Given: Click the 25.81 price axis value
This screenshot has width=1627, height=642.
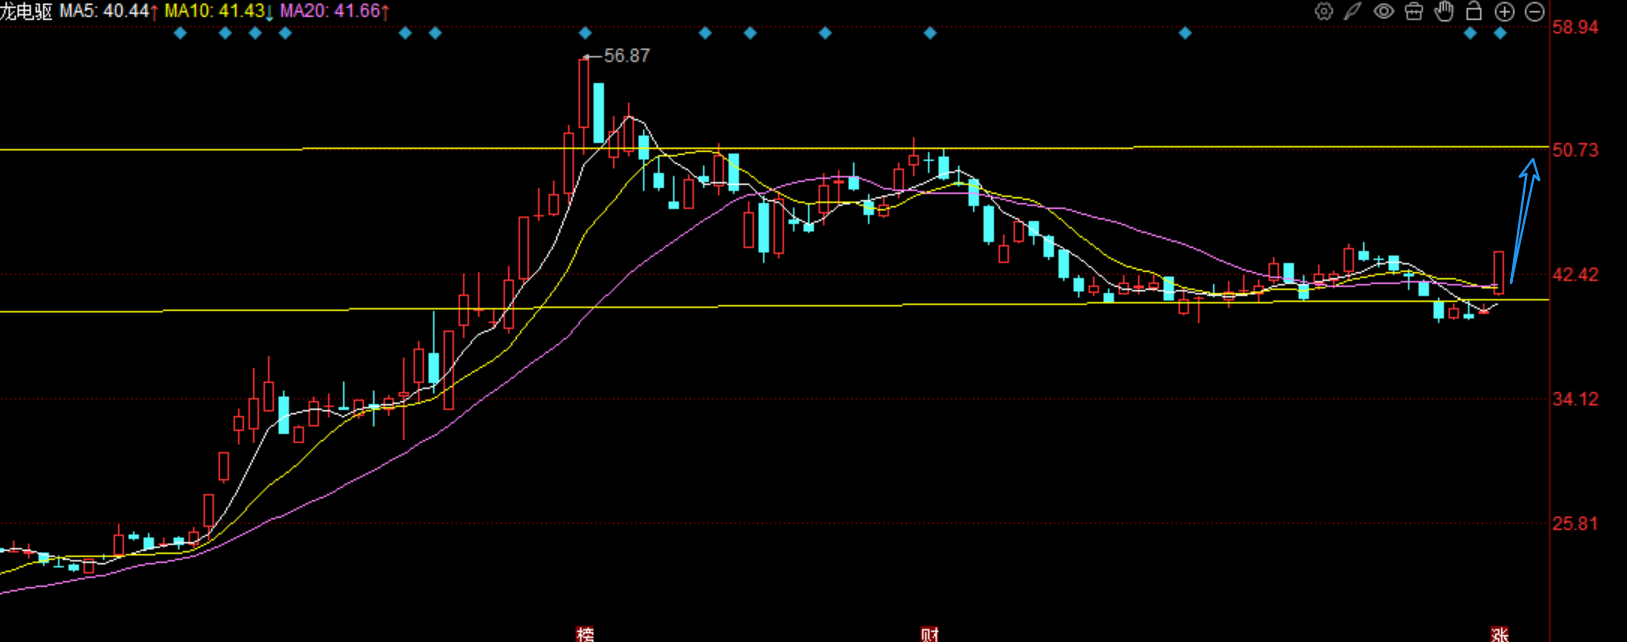Looking at the screenshot, I should (1575, 524).
